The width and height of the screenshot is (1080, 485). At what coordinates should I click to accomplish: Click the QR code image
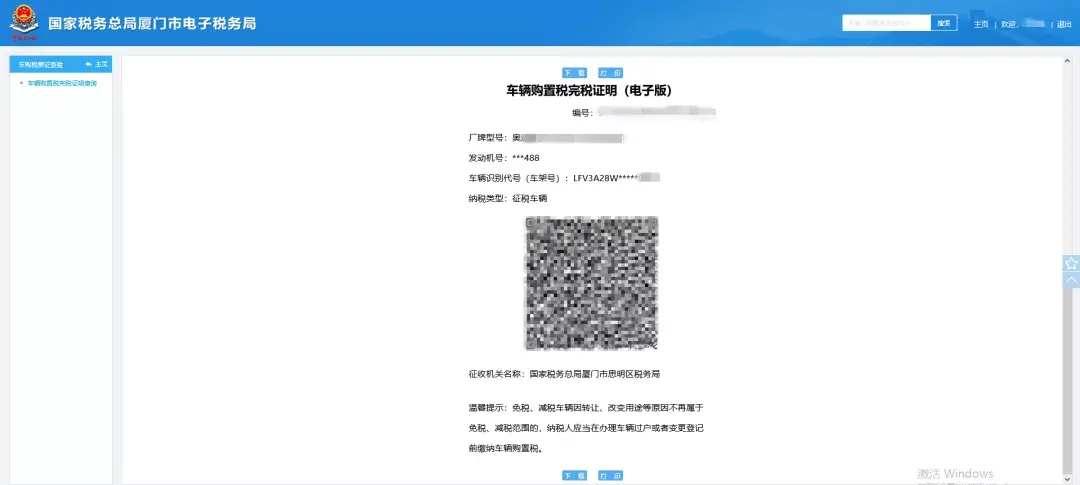point(591,283)
